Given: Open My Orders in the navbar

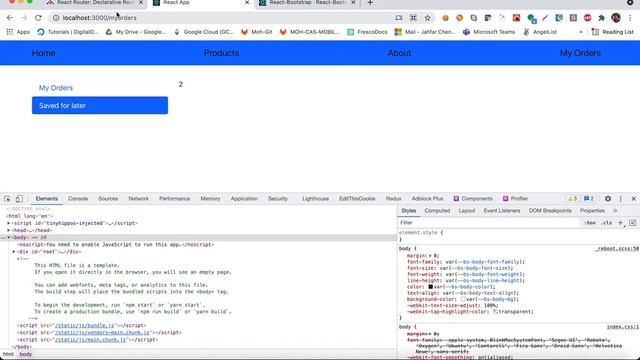Looking at the screenshot, I should pos(580,53).
